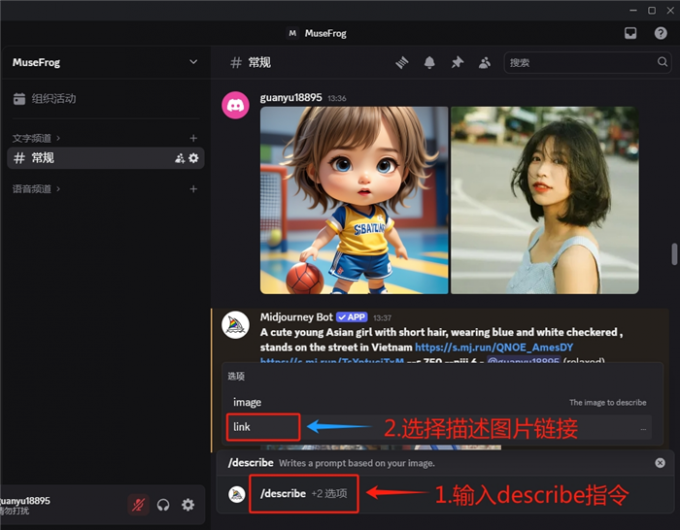The height and width of the screenshot is (530, 680).
Task: Click the MuseFrog title with M icon
Action: tap(317, 33)
